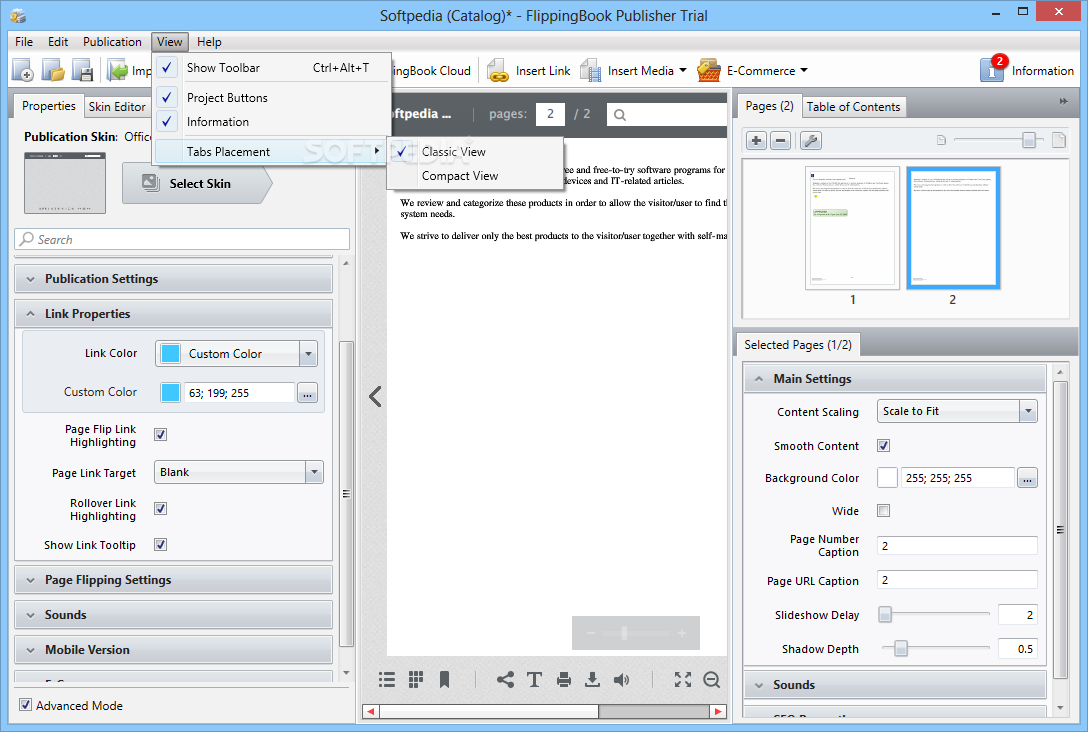Click the fullscreen icon in viewer toolbar

pos(683,679)
